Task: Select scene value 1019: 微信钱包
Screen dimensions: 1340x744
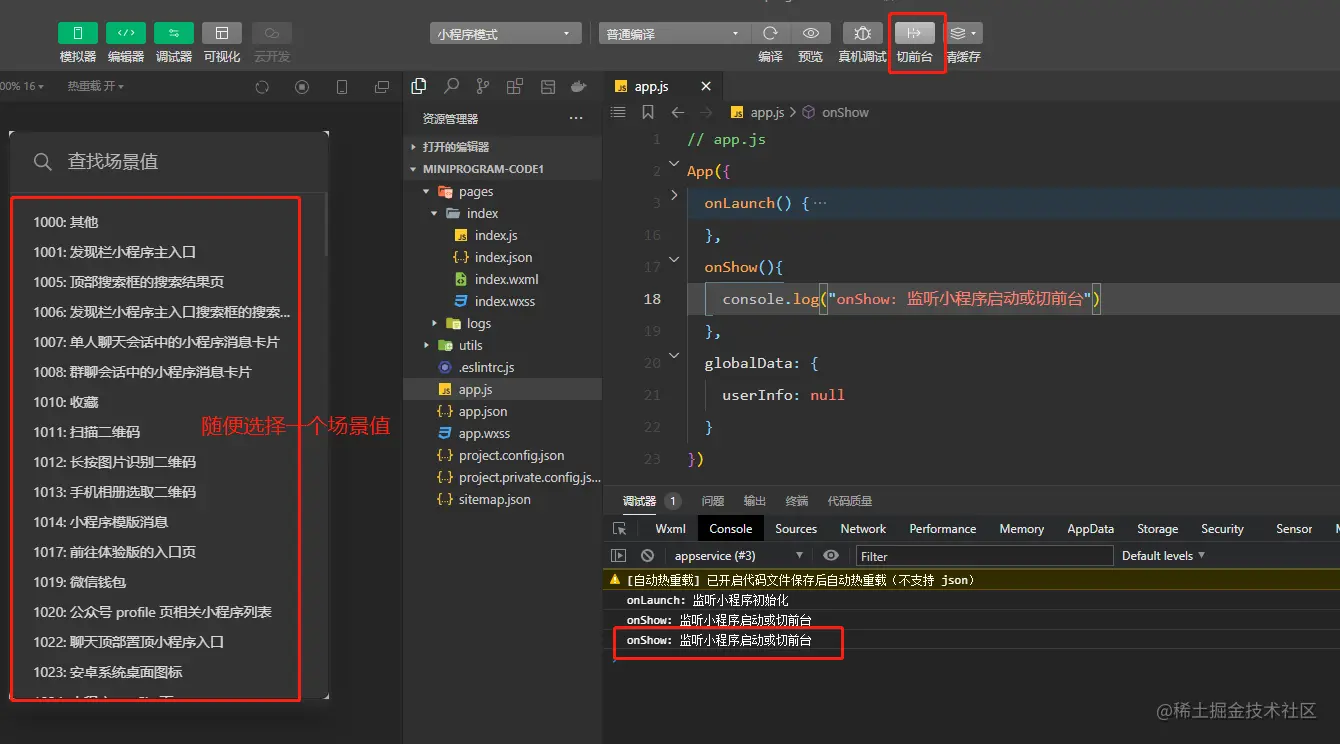Action: 80,582
